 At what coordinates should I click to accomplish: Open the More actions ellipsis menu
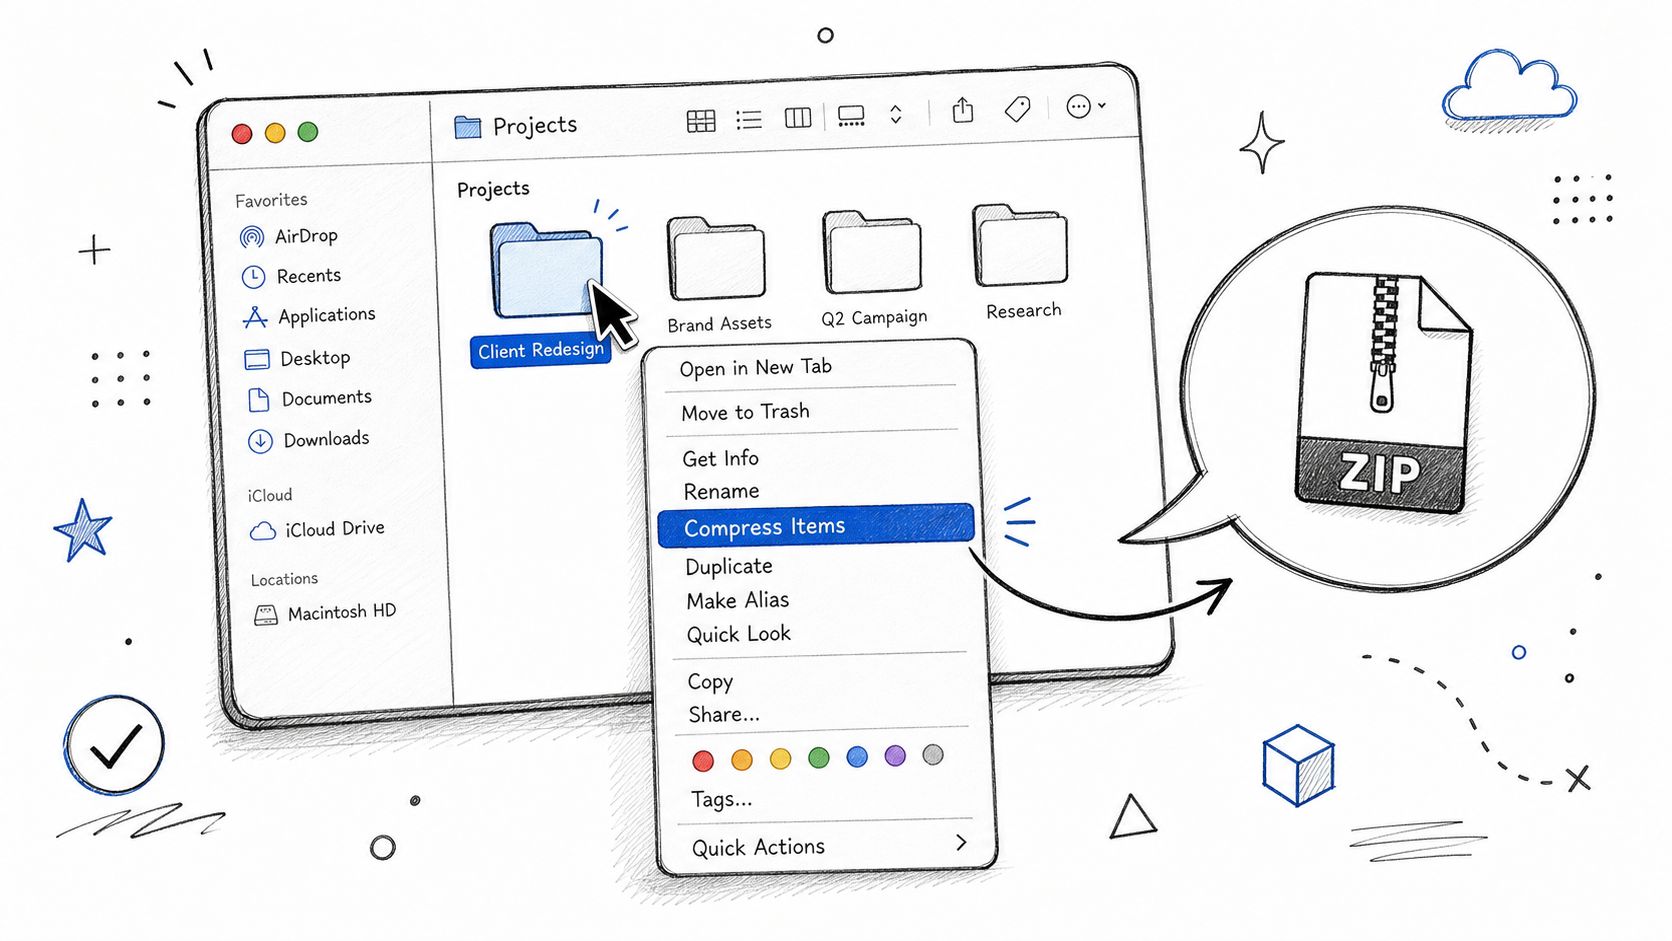[1086, 106]
